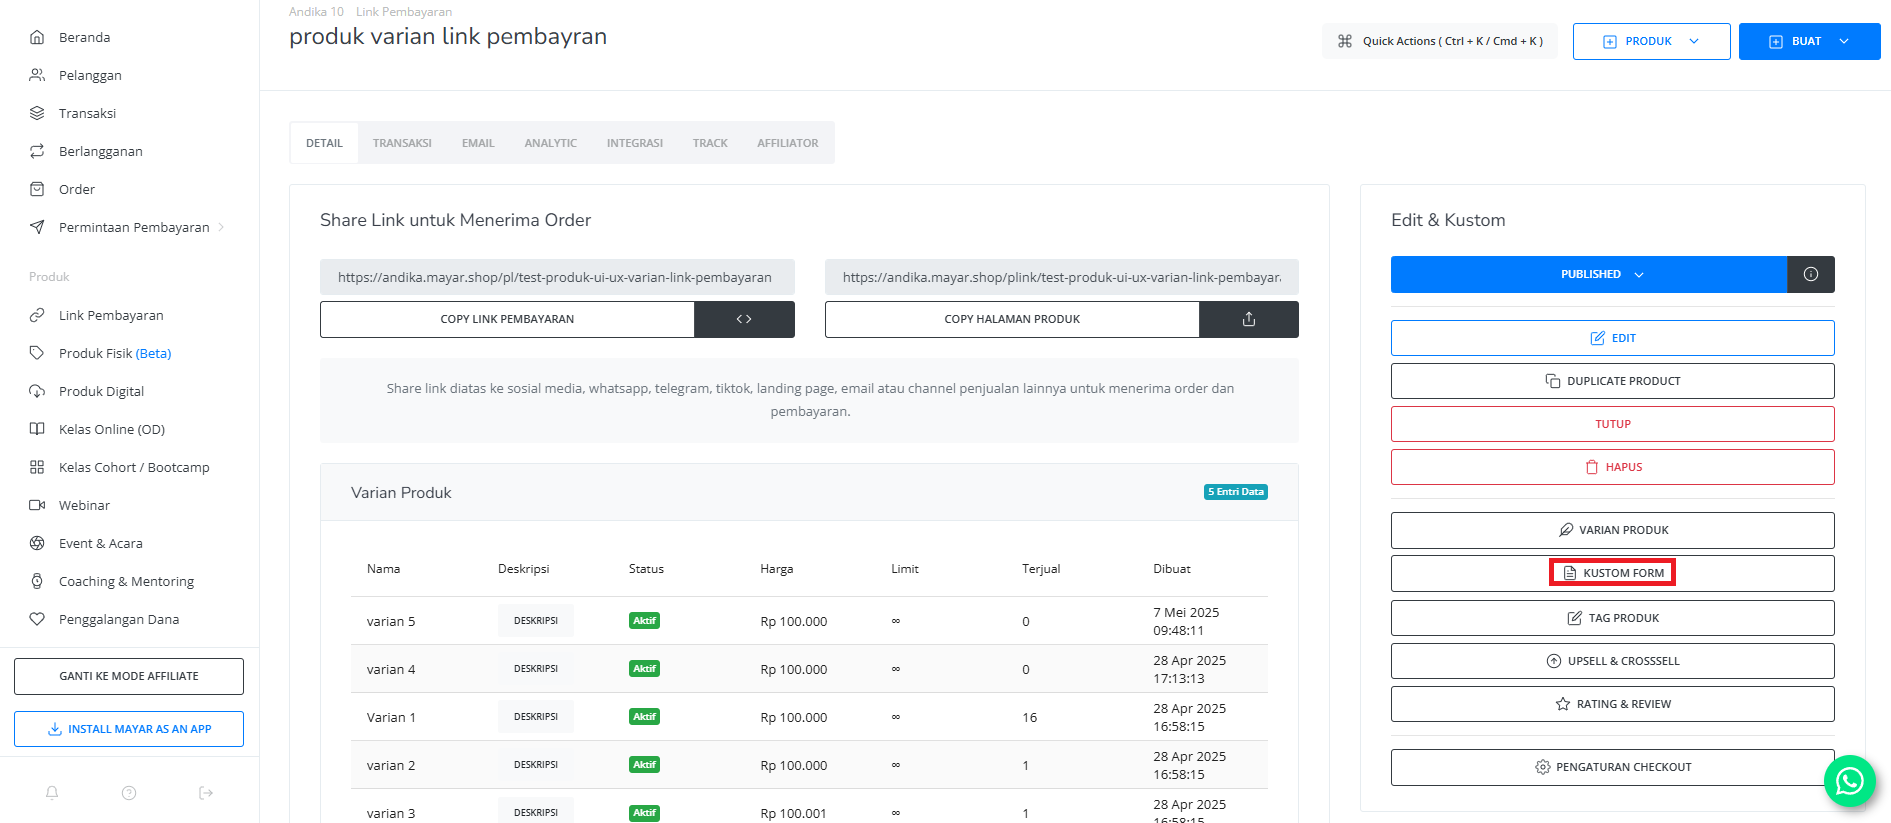Click GANTI KE MODE AFFILIATE button
Screen dimensions: 1891x823
(x=129, y=676)
